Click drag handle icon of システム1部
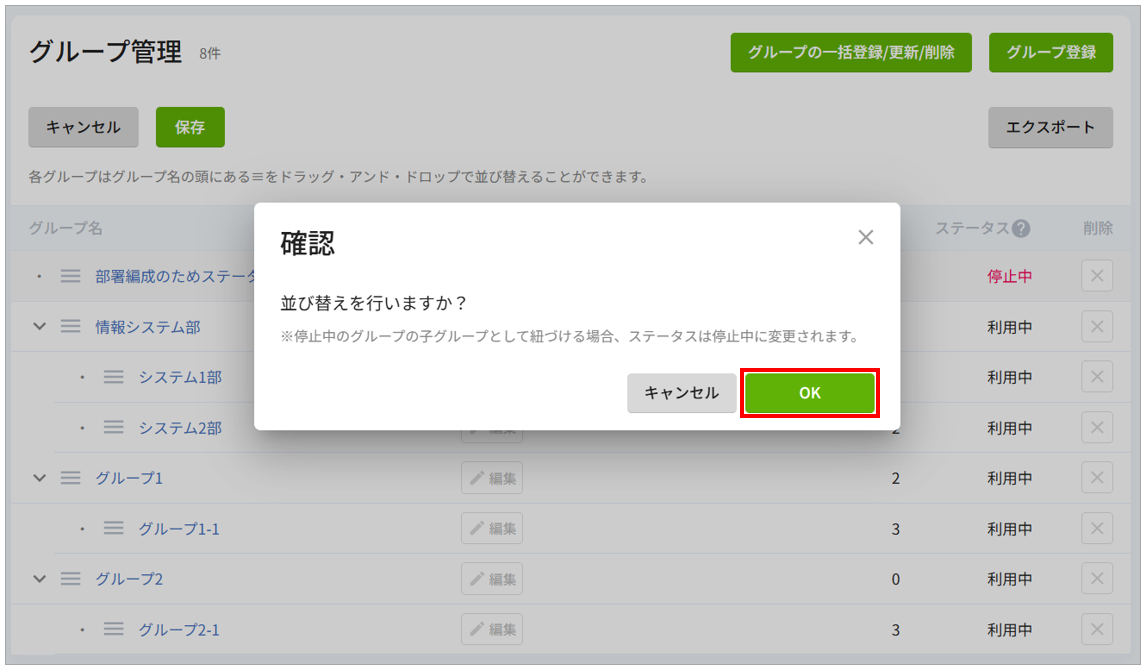The width and height of the screenshot is (1146, 668). click(113, 377)
